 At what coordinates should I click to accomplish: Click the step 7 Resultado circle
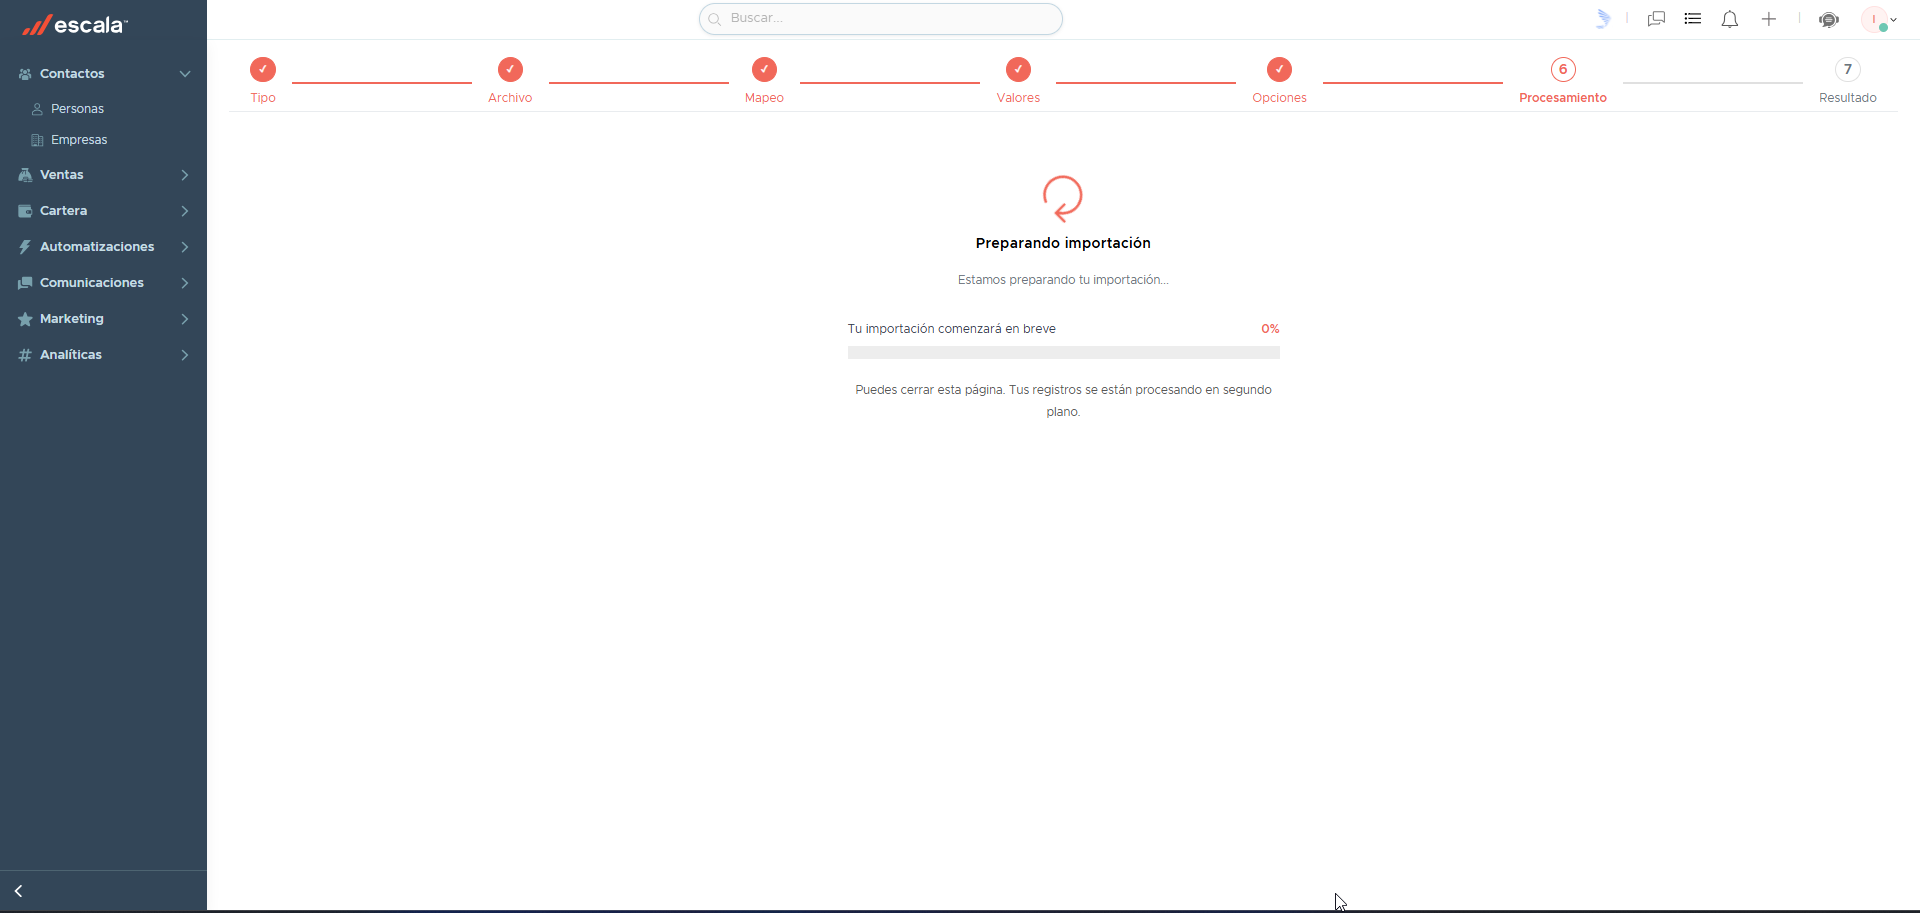point(1848,69)
